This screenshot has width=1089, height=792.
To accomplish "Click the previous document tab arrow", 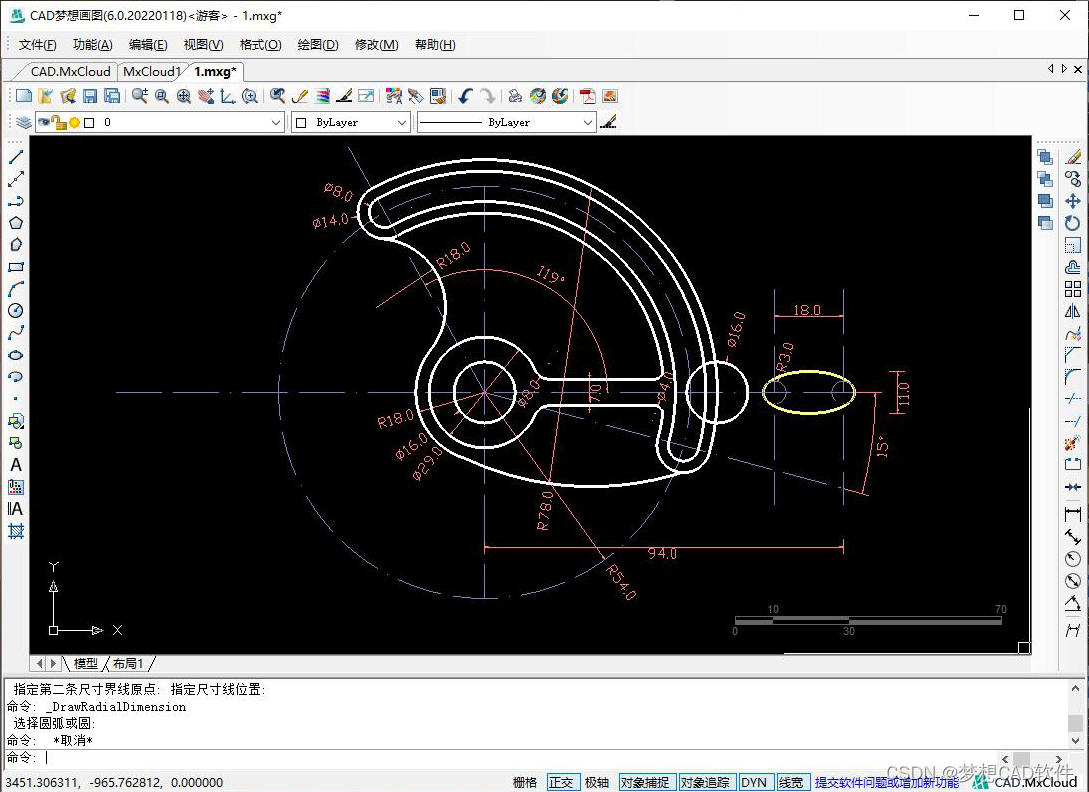I will click(1050, 69).
